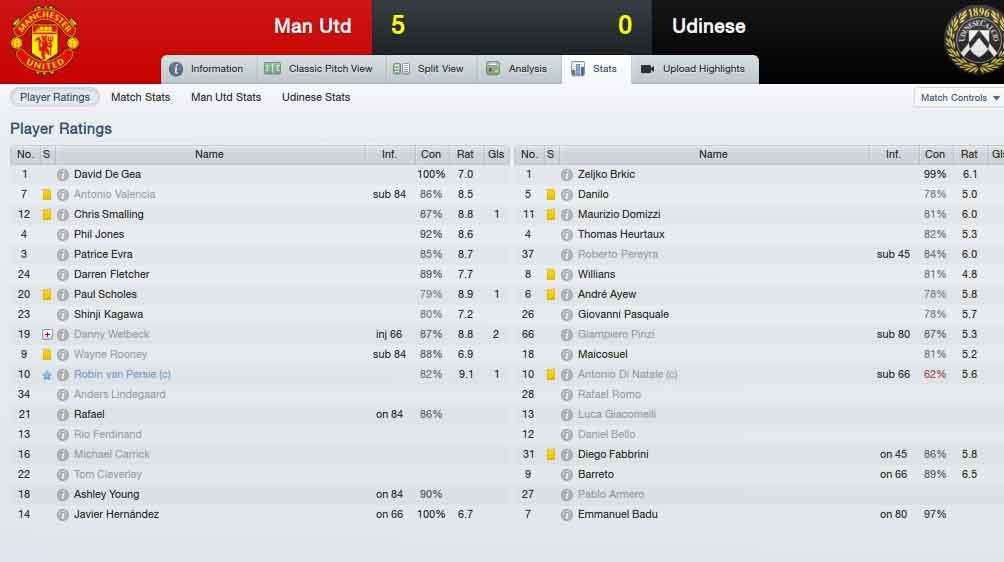Open the Man Utd Stats view
Image resolution: width=1004 pixels, height=562 pixels.
[x=226, y=97]
